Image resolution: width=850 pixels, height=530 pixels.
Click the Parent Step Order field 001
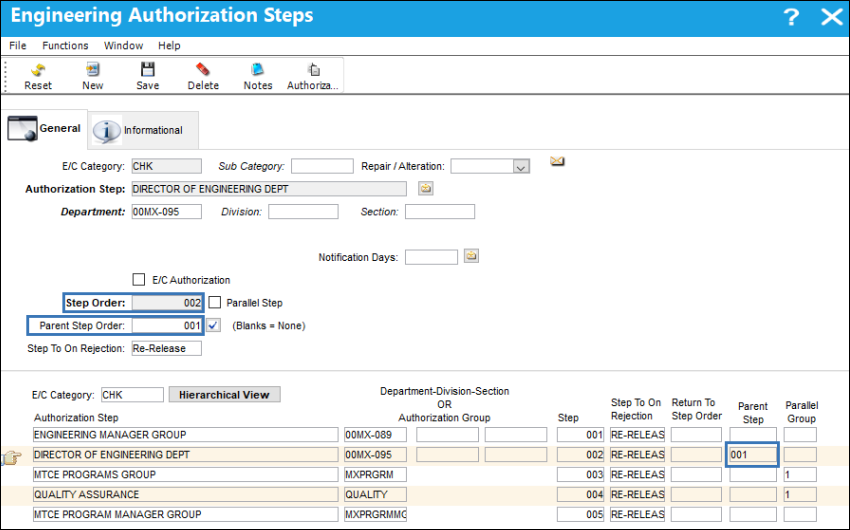[167, 325]
